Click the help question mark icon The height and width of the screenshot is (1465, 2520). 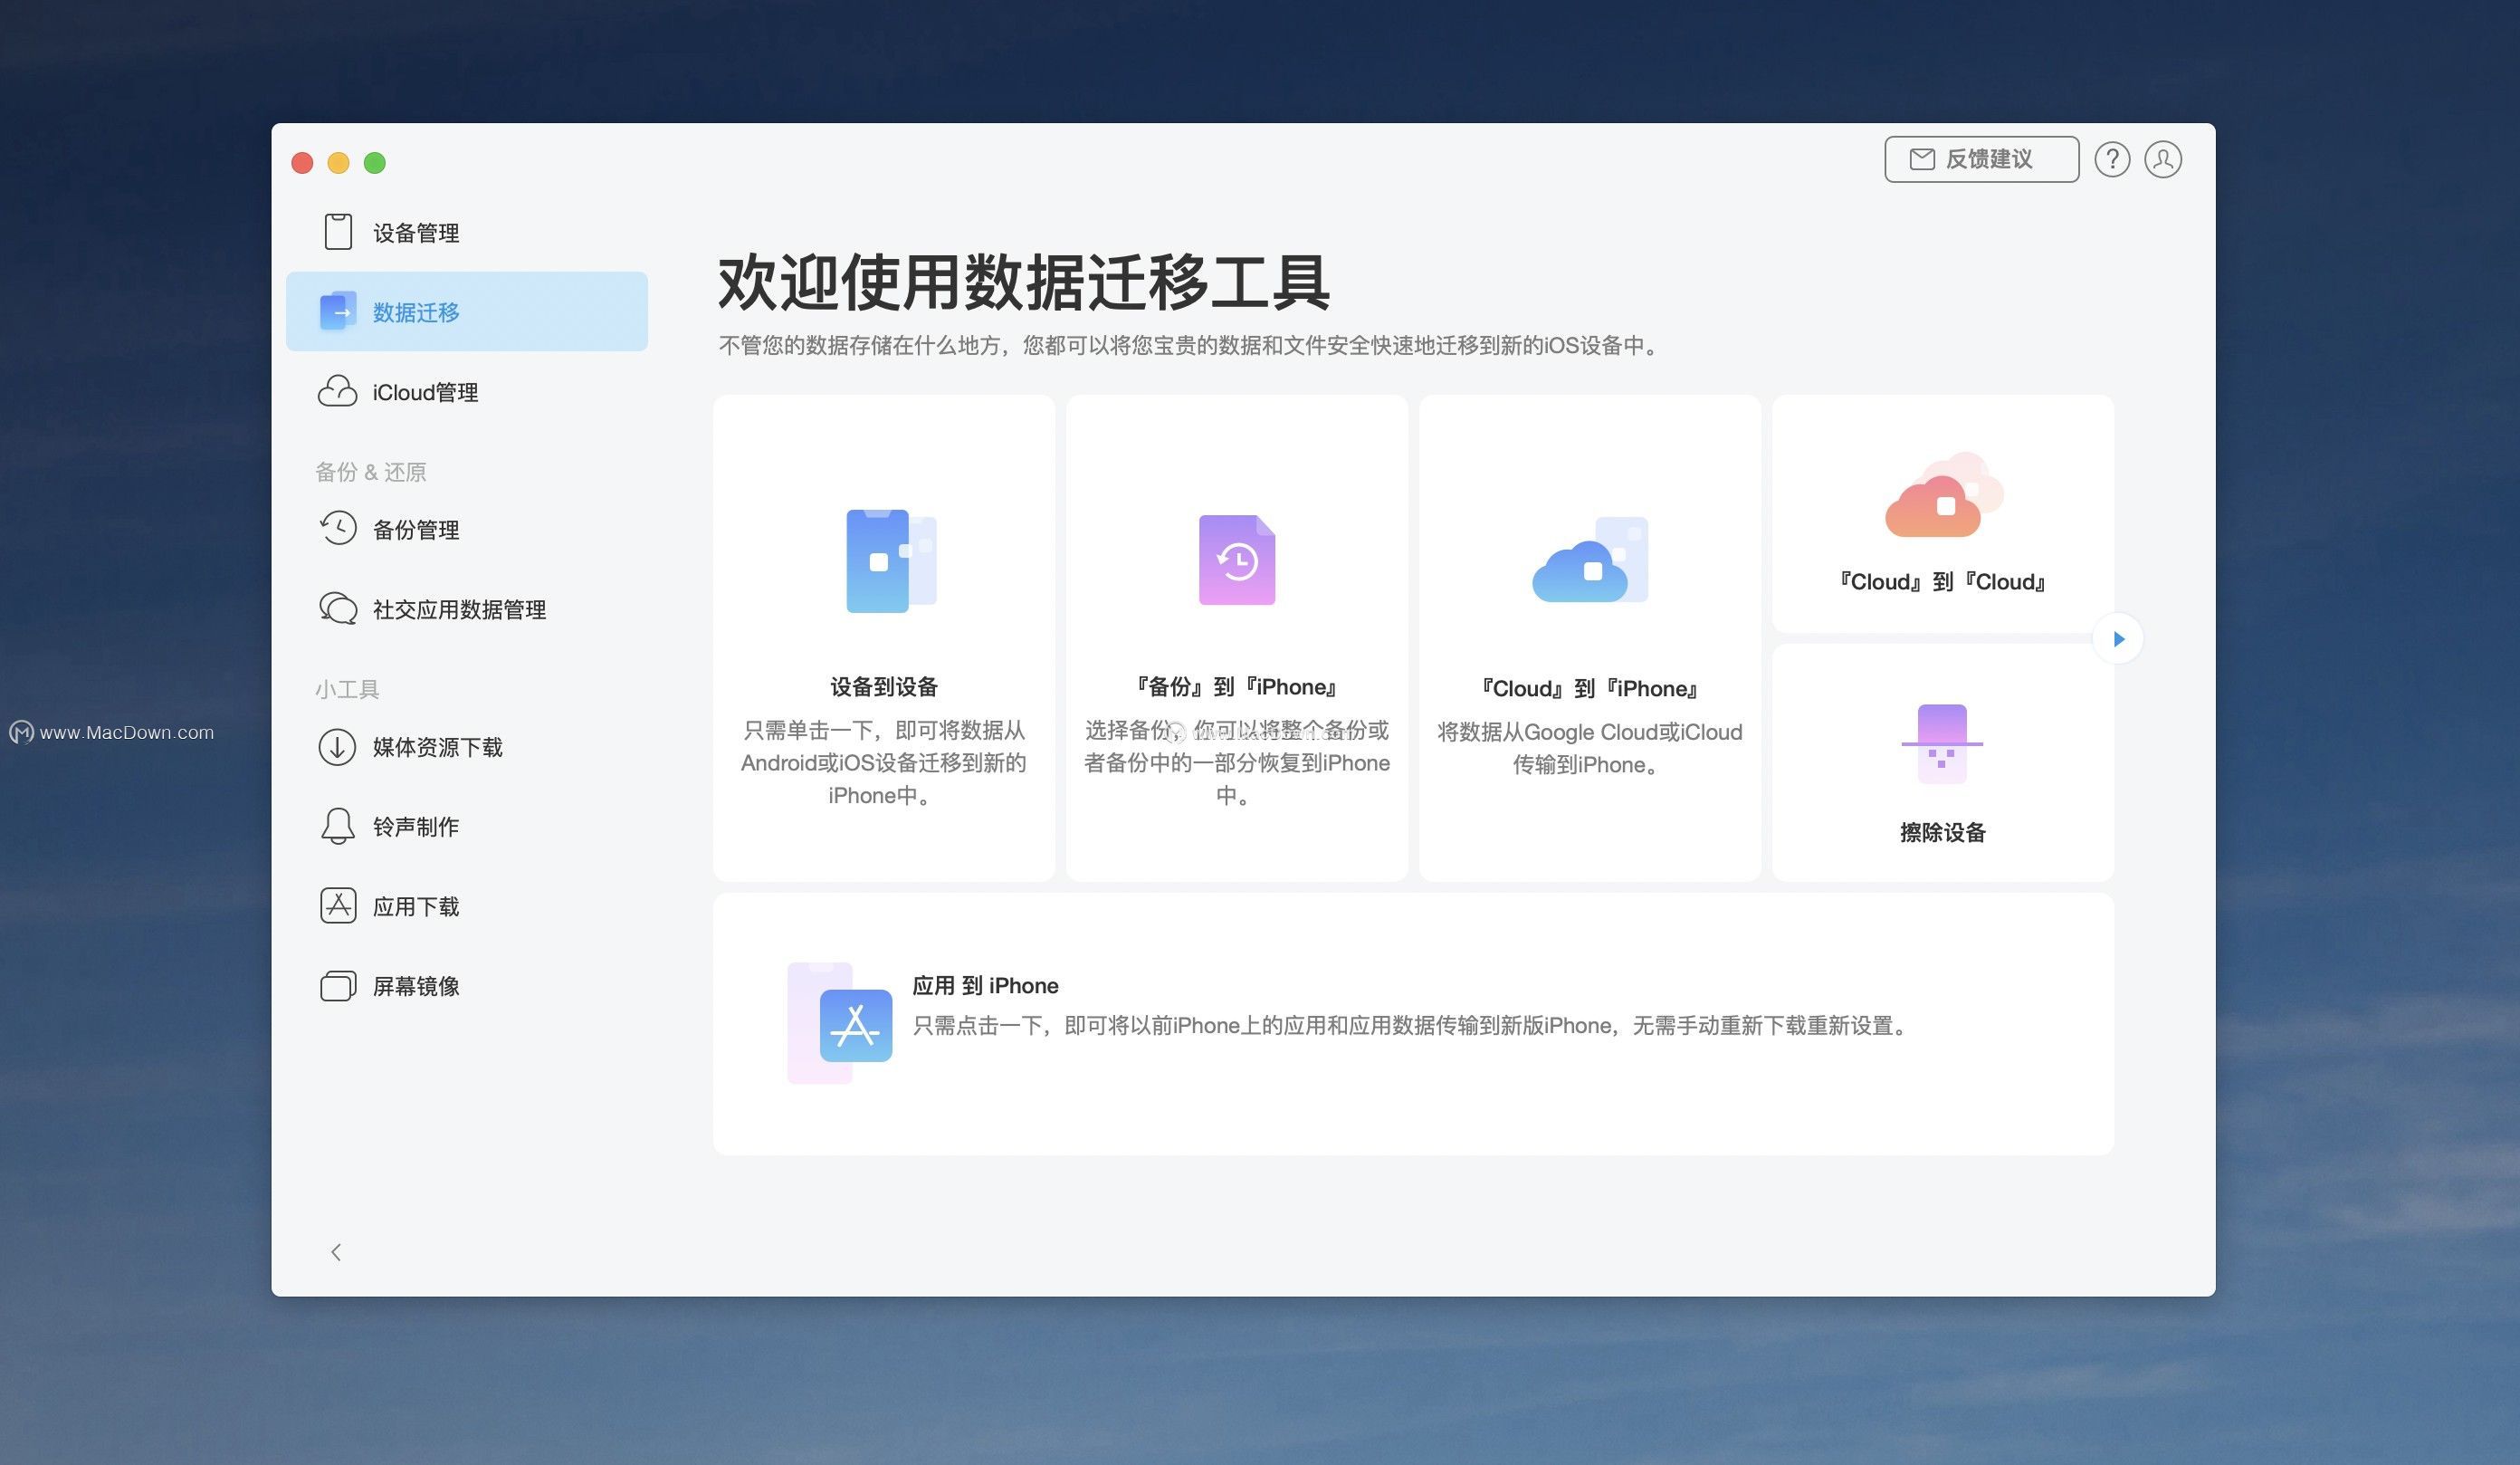(2112, 159)
